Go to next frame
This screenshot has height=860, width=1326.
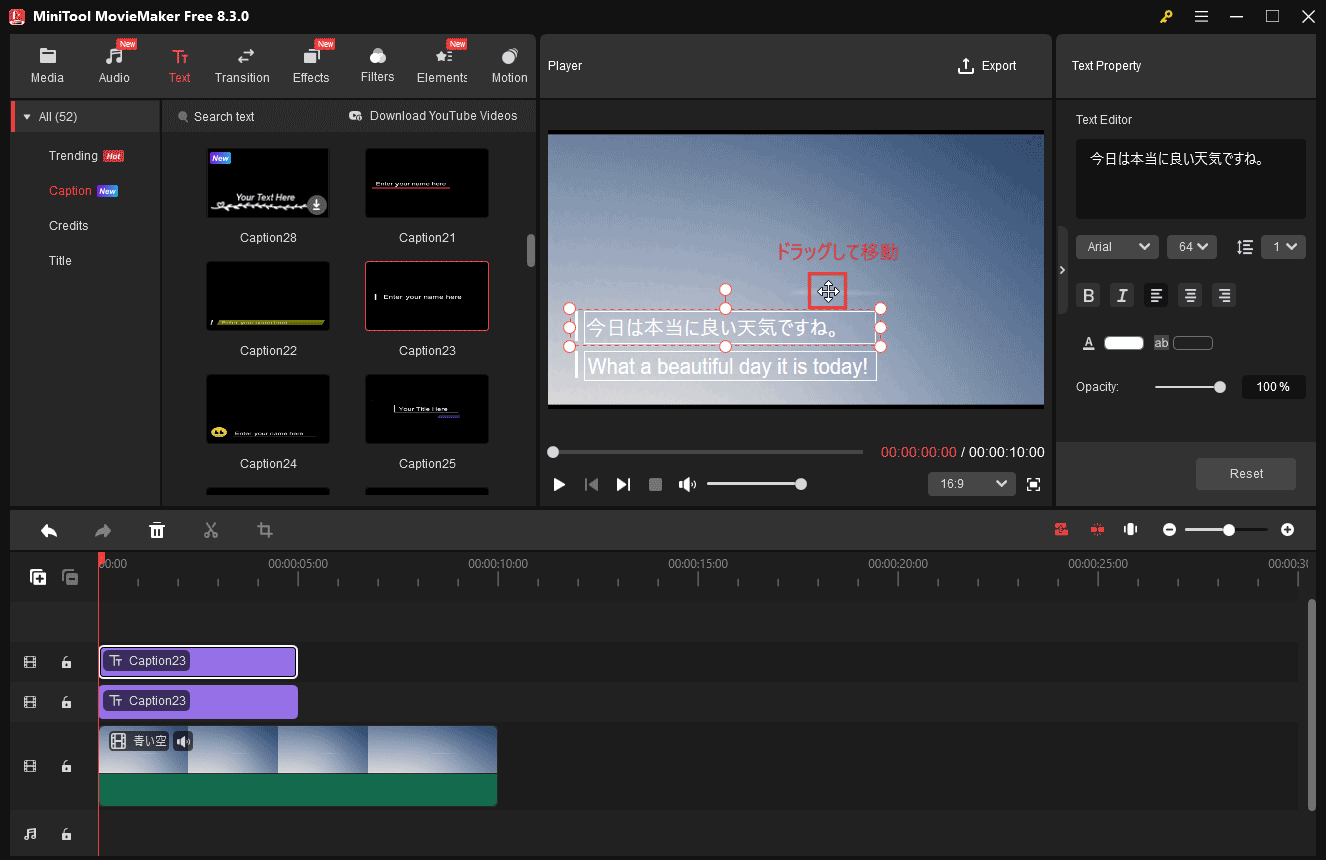click(x=623, y=484)
